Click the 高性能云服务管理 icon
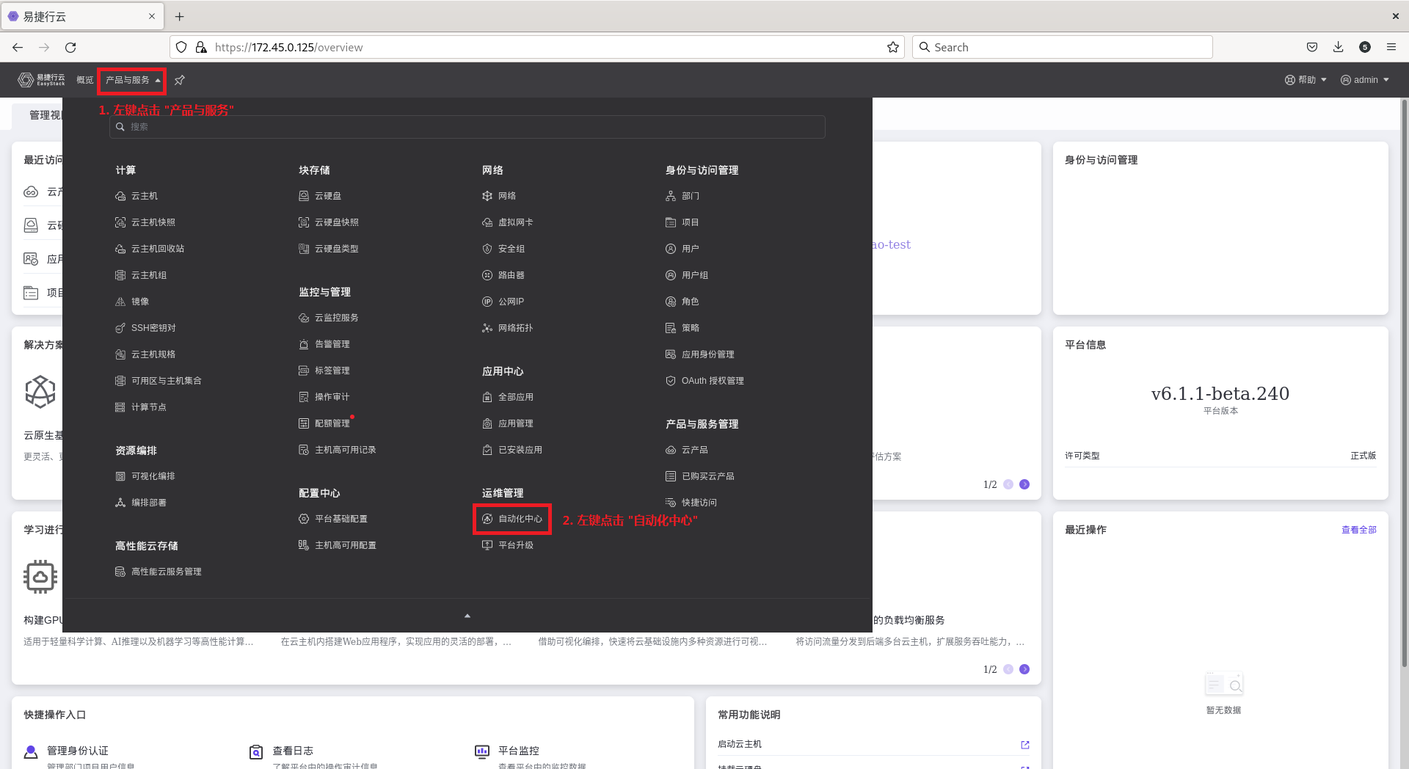 (x=121, y=572)
